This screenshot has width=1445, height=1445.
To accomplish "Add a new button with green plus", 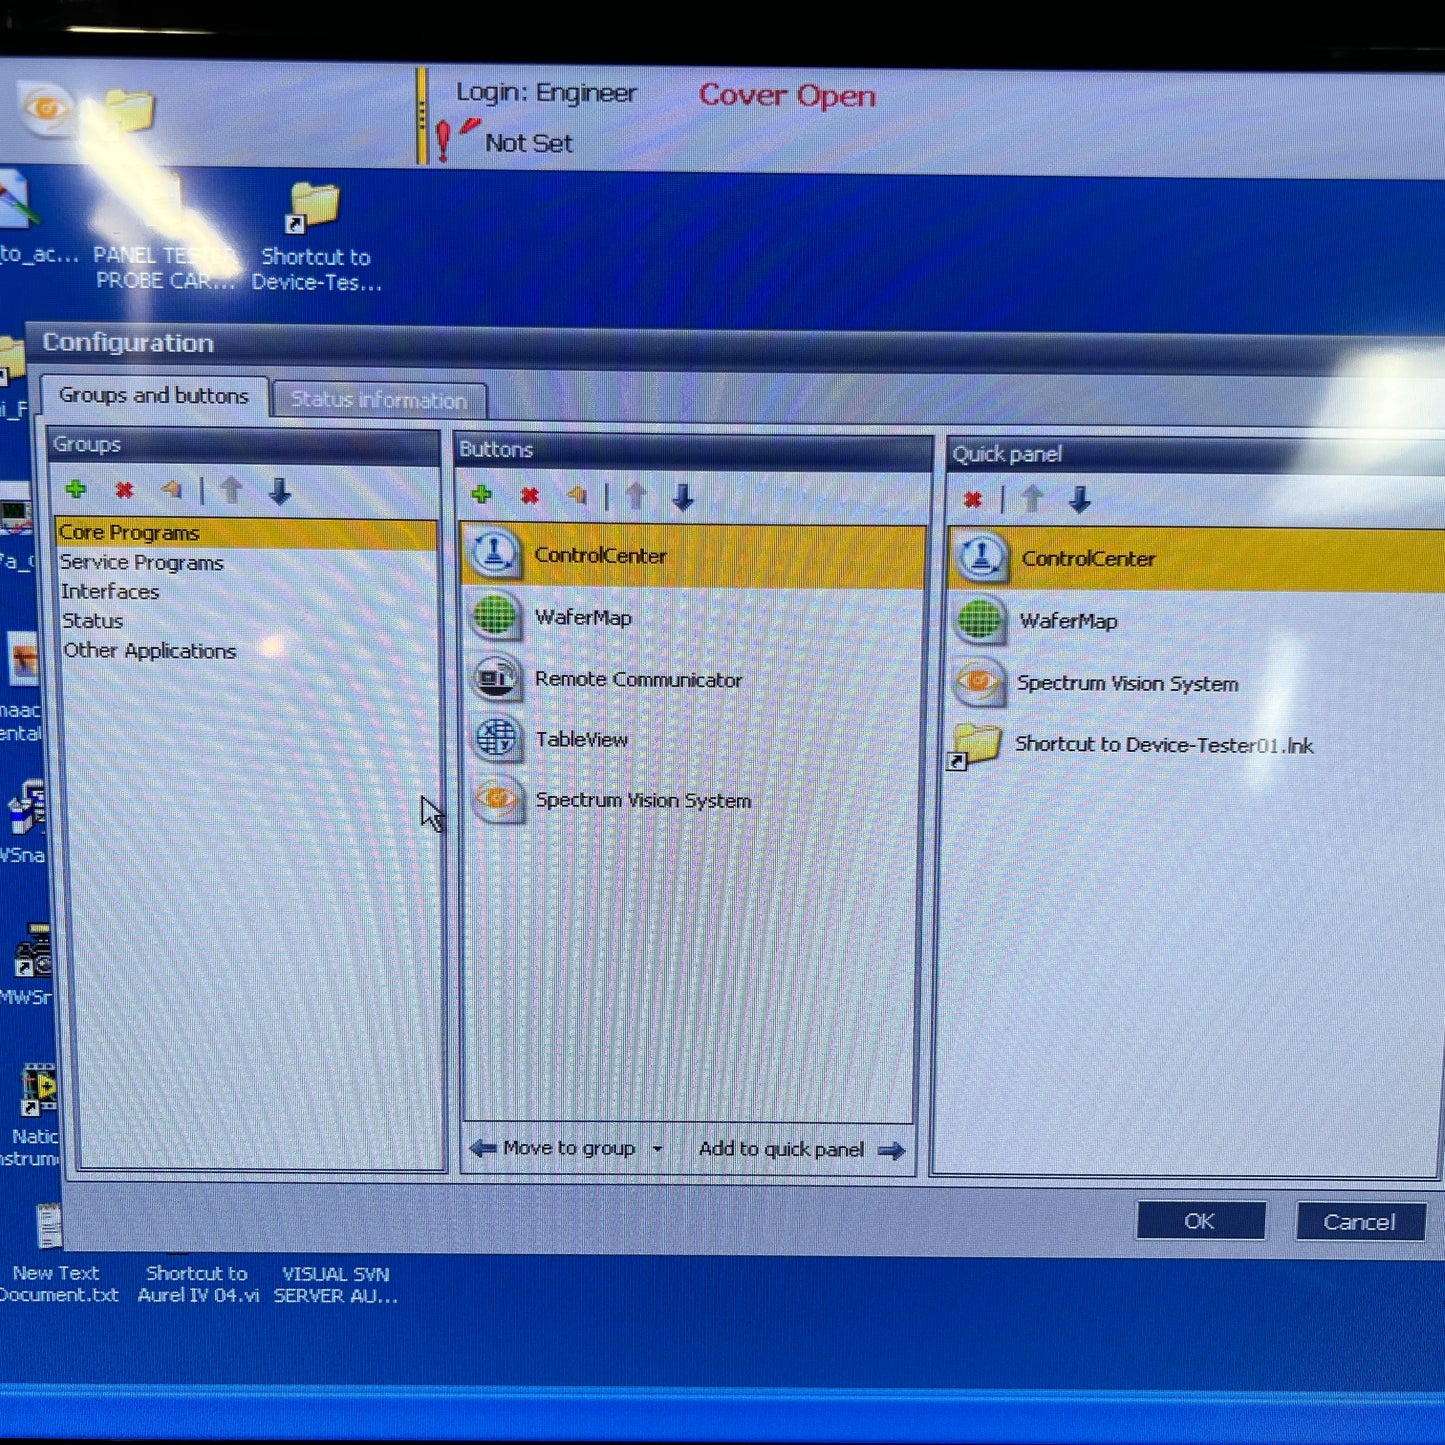I will pos(482,495).
